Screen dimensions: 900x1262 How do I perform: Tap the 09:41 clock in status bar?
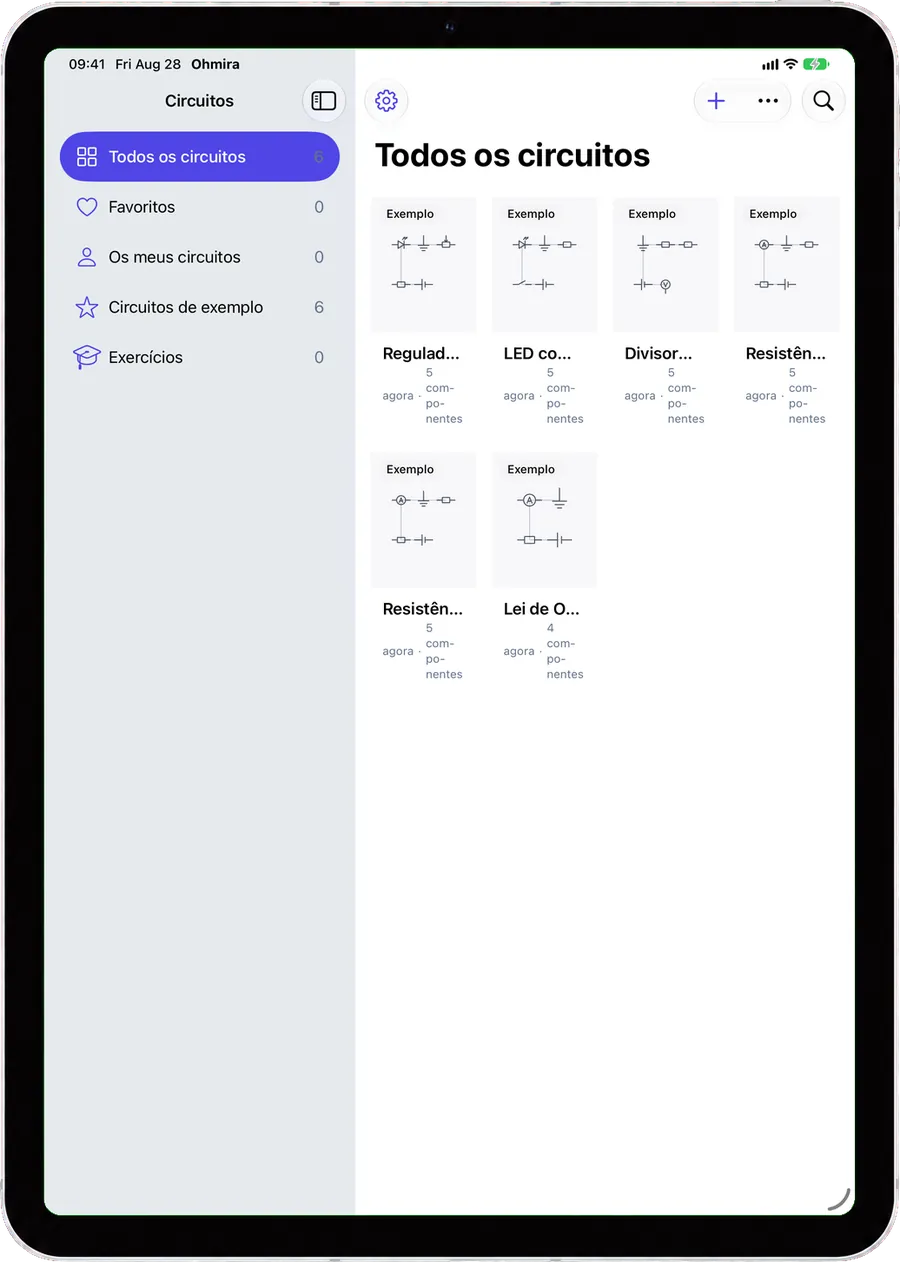pyautogui.click(x=86, y=64)
